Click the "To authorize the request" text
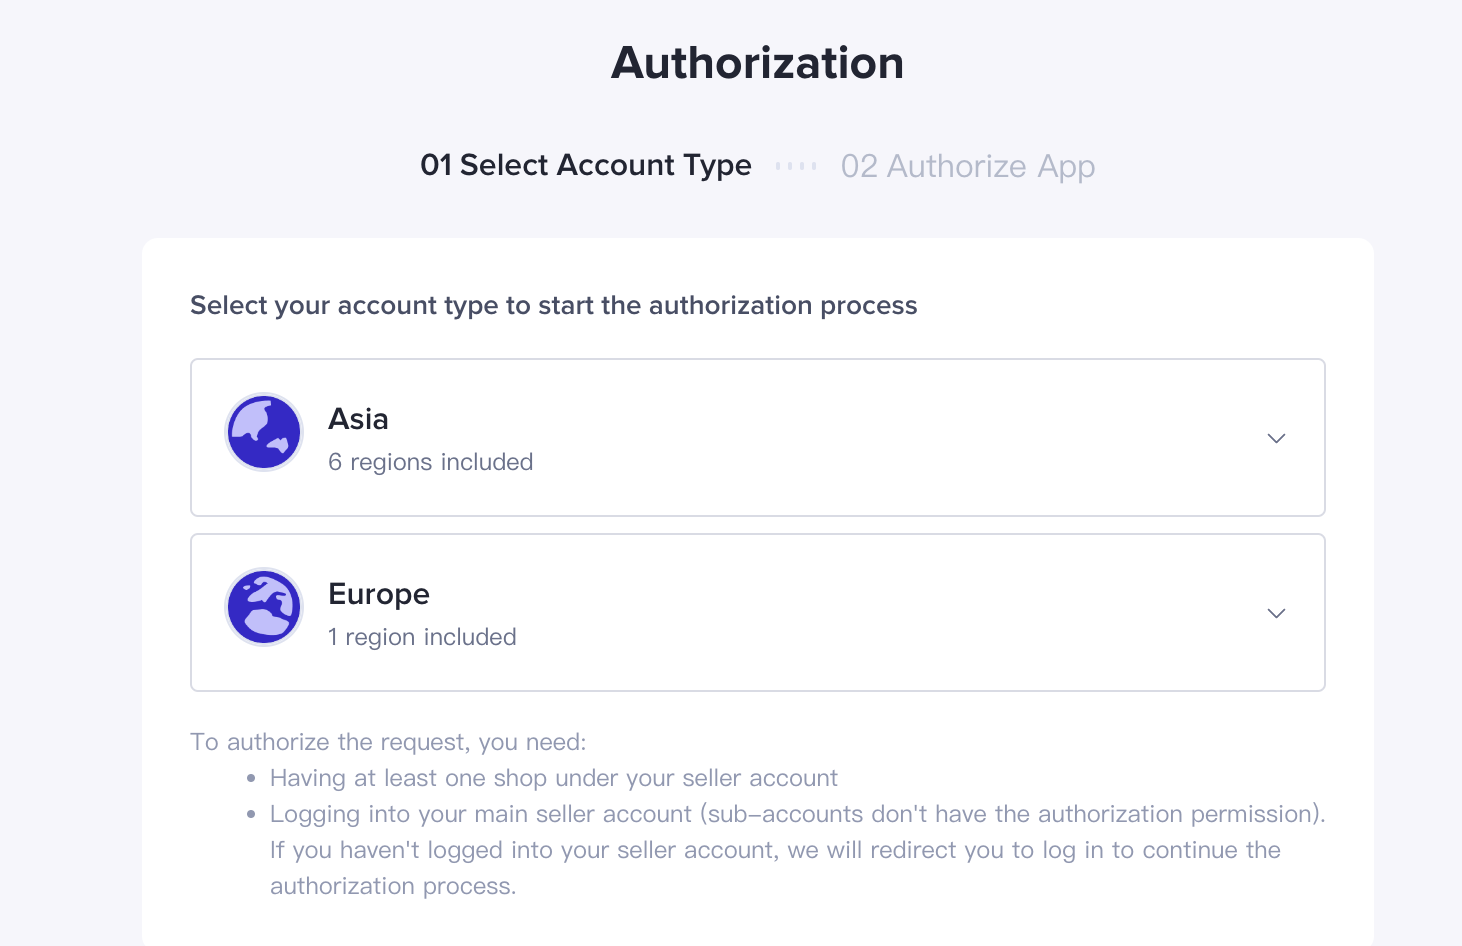The width and height of the screenshot is (1462, 946). point(388,742)
